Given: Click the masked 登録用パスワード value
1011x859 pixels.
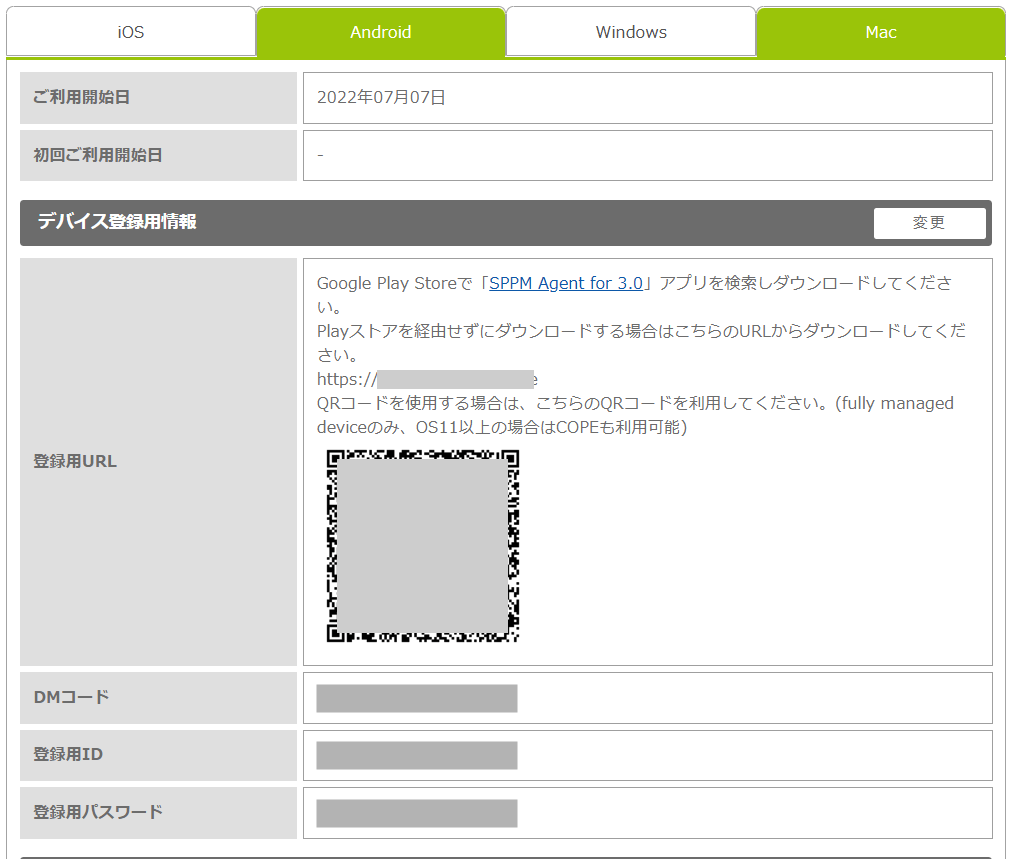Looking at the screenshot, I should coord(417,813).
